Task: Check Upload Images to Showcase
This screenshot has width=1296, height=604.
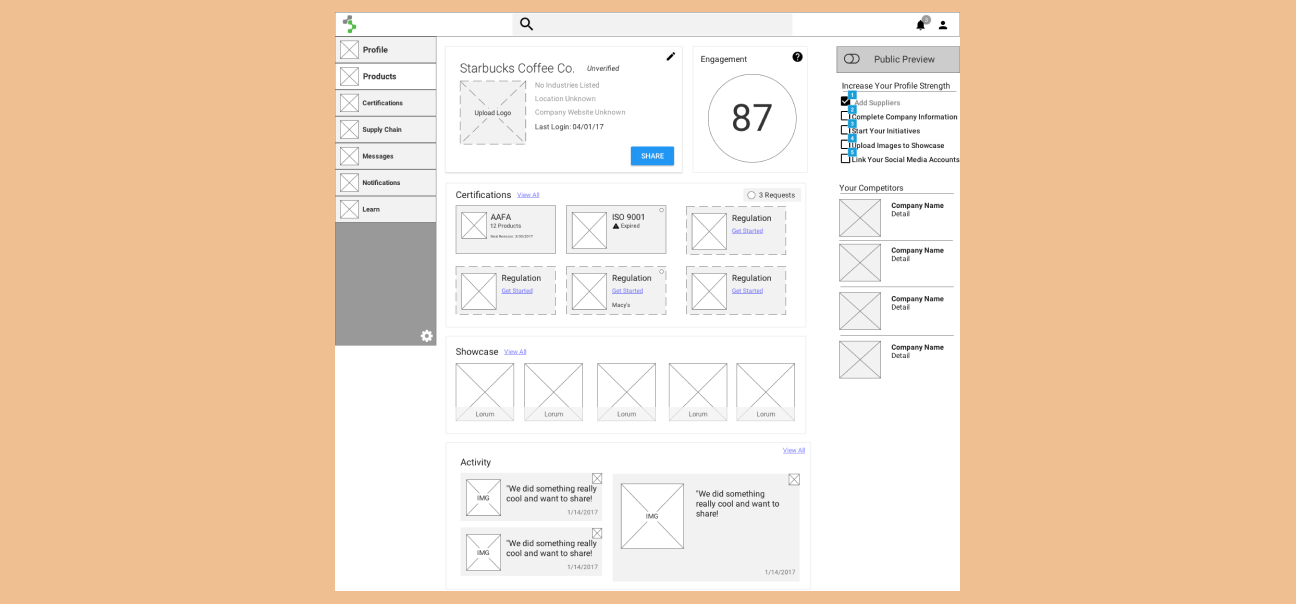Action: (845, 144)
